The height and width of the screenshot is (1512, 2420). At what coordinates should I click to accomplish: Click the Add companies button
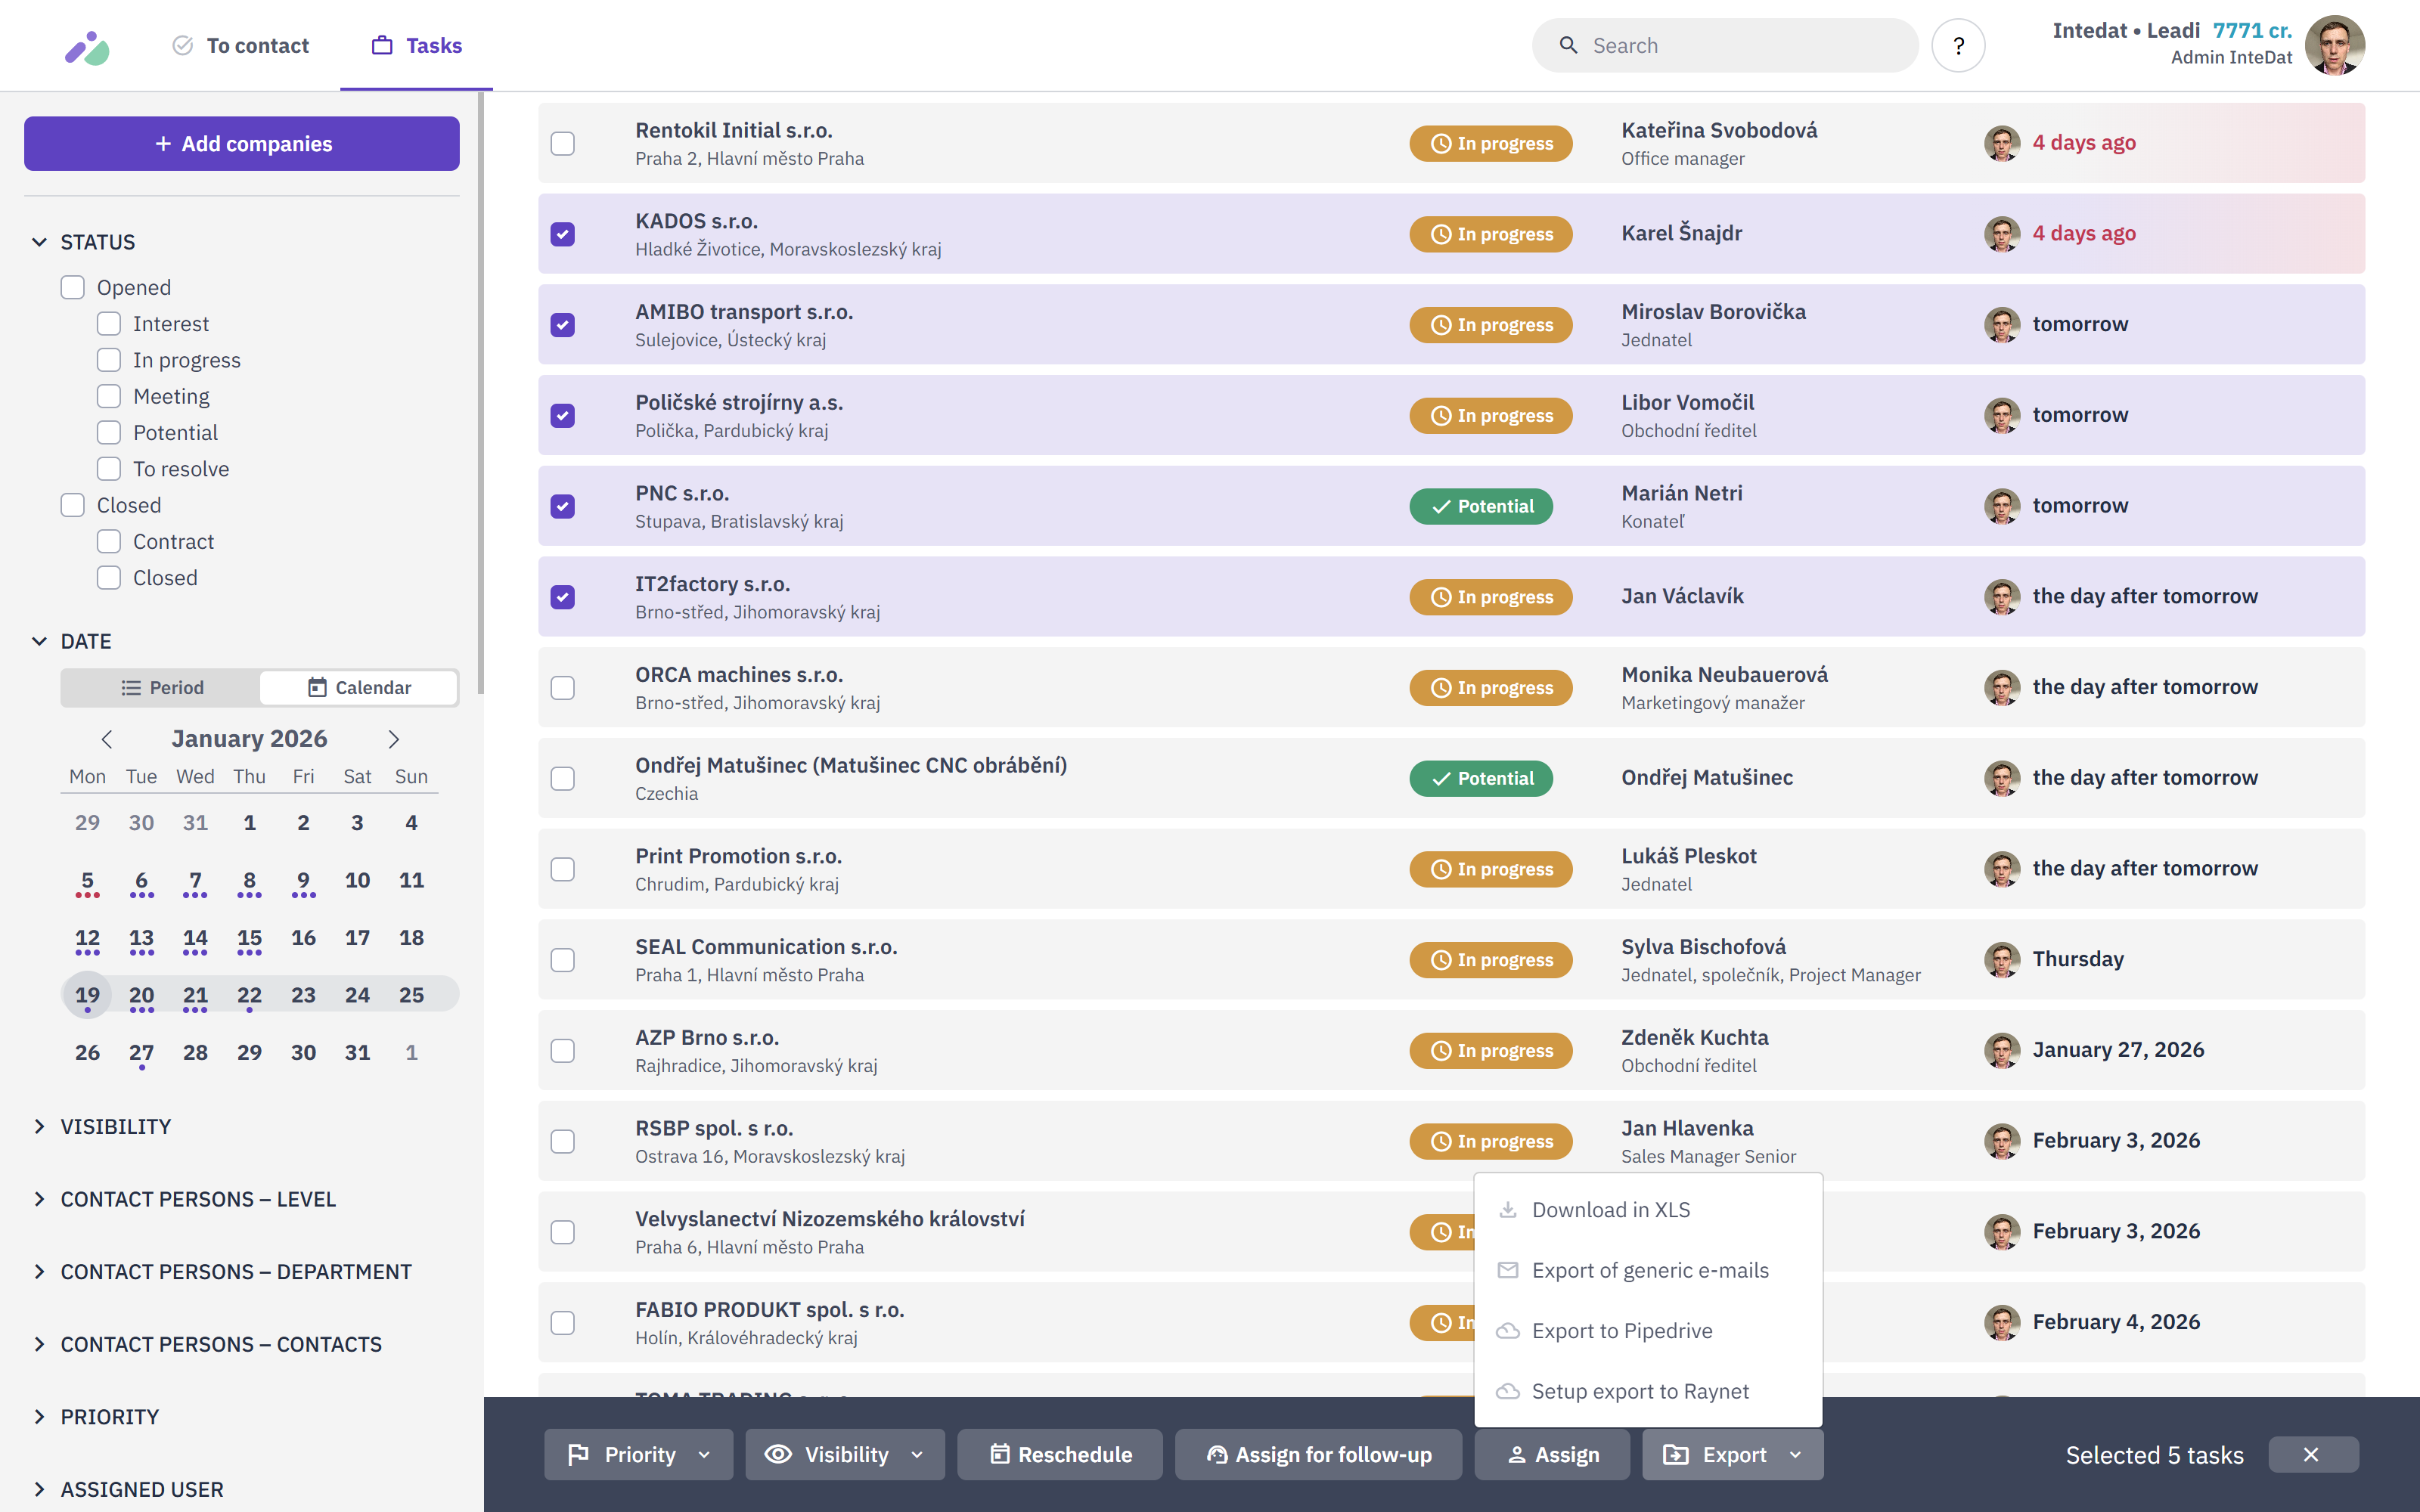tap(241, 143)
